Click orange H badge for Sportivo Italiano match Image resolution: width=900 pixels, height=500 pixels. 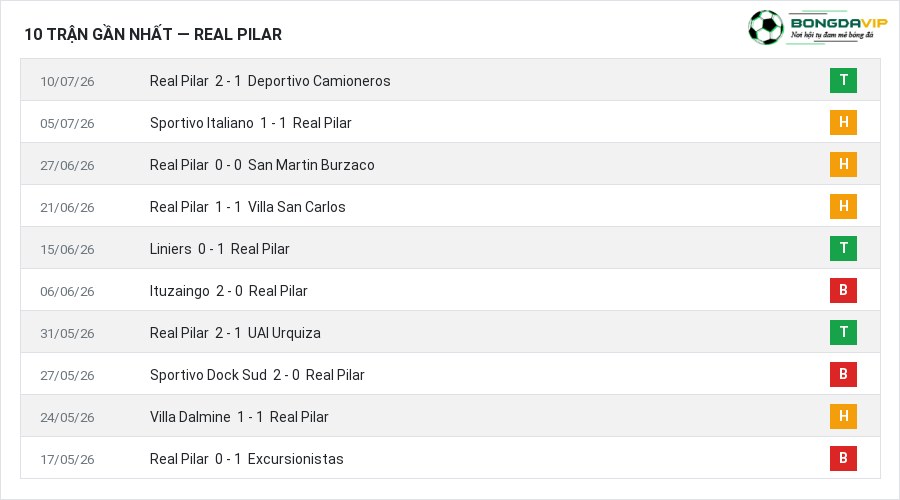click(x=843, y=122)
